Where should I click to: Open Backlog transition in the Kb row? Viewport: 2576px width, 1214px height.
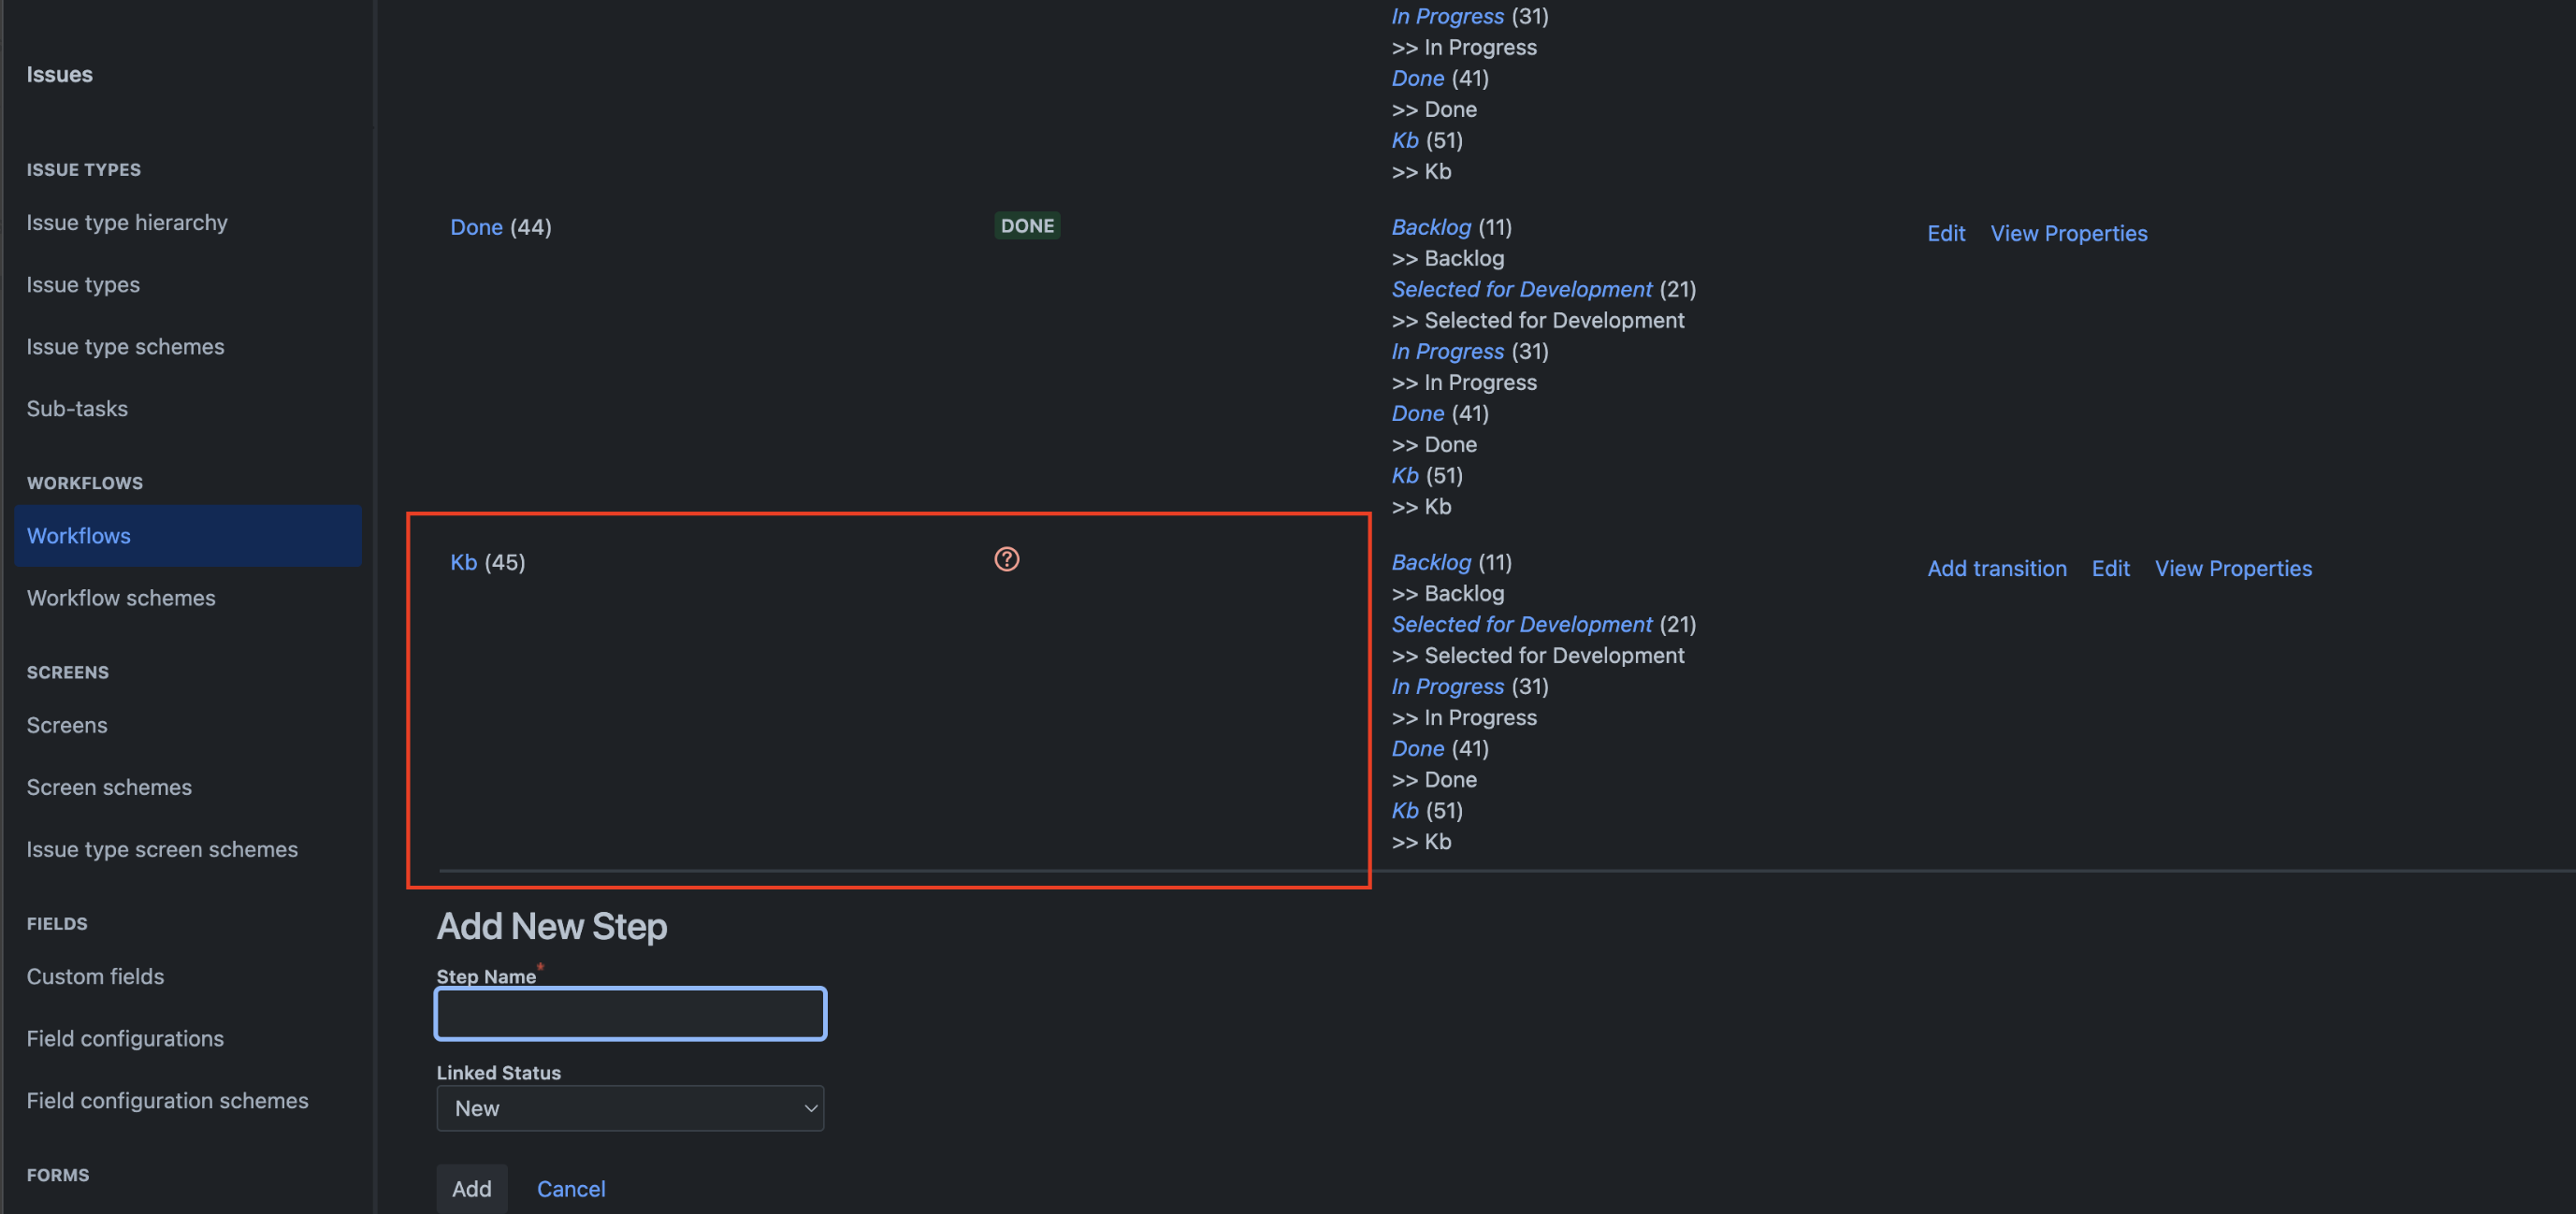pyautogui.click(x=1430, y=562)
